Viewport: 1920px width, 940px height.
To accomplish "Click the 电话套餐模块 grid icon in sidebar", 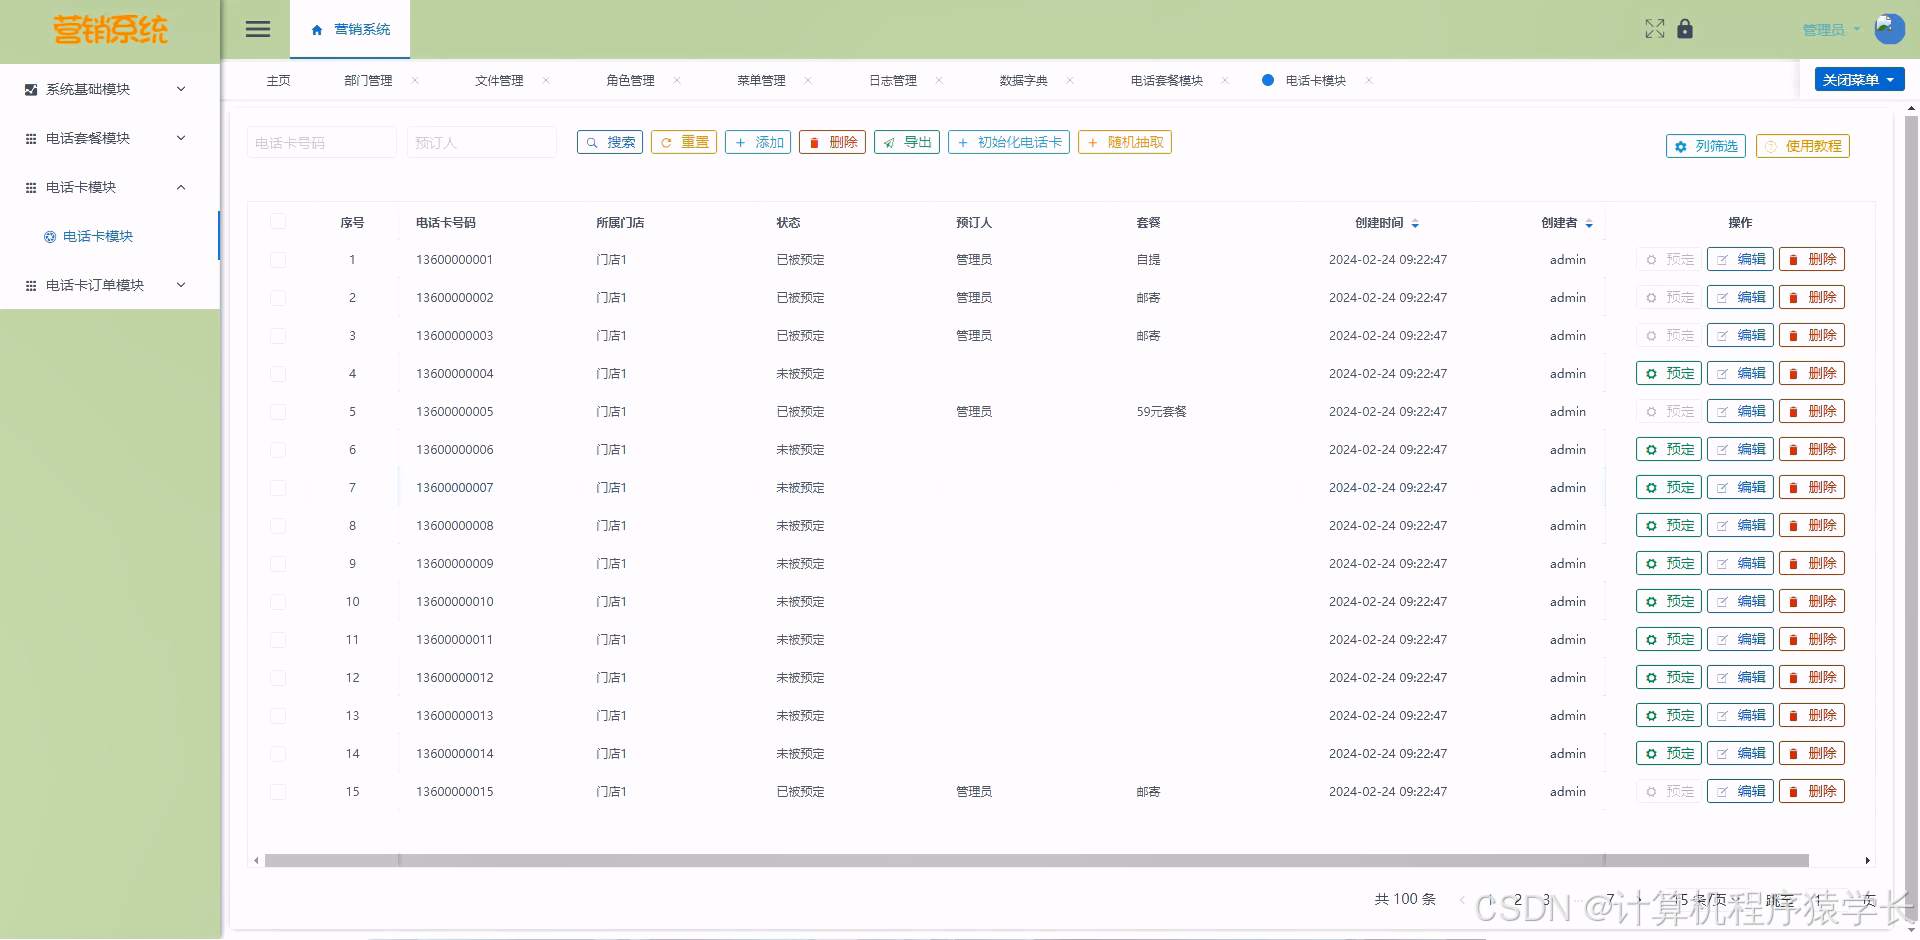I will click(31, 138).
